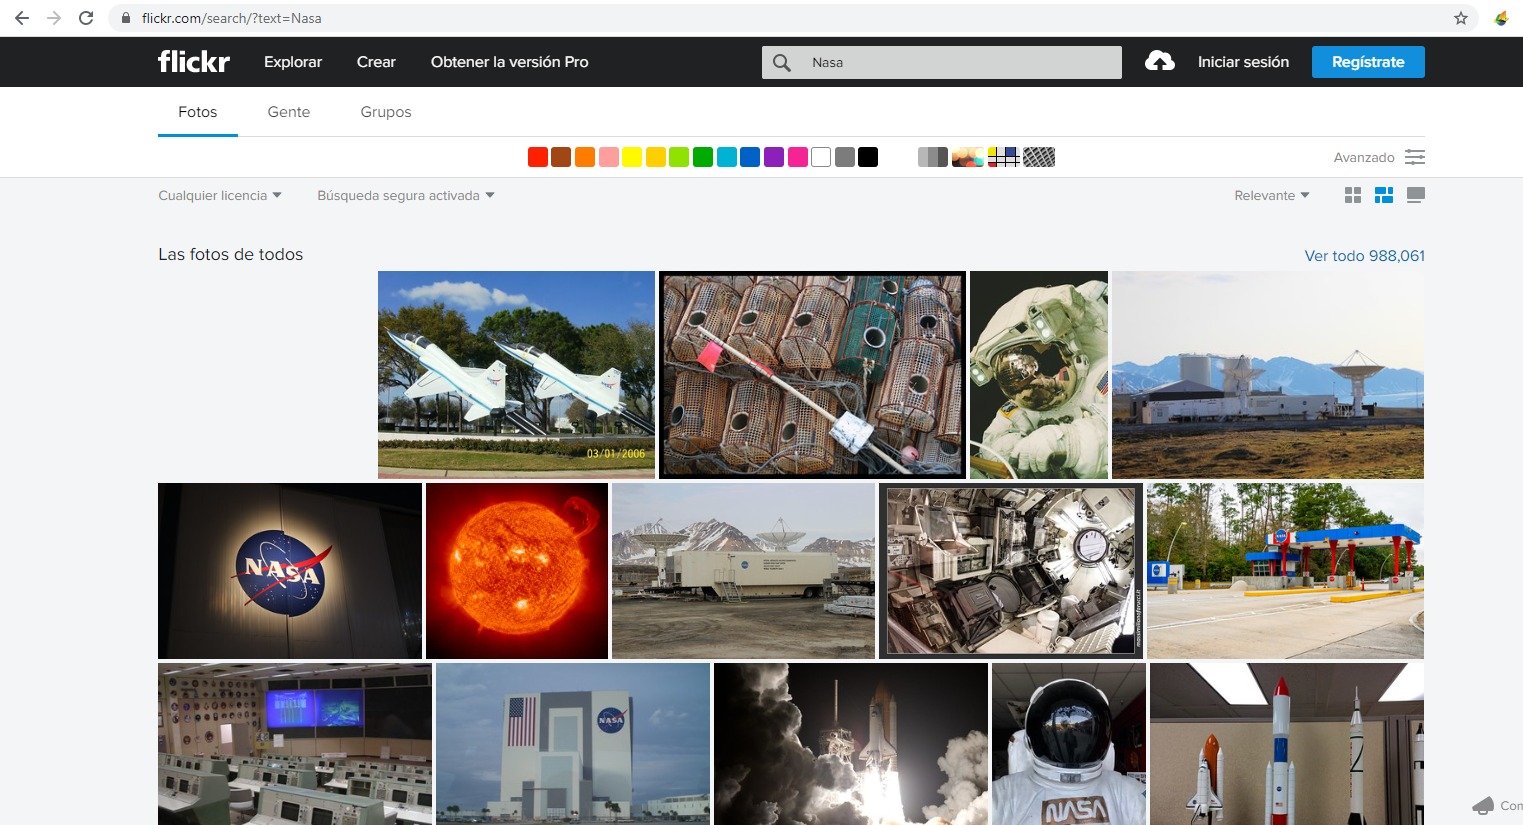Viewport: 1523px width, 825px height.
Task: Open the Búsqueda segura activada dropdown
Action: pos(404,195)
